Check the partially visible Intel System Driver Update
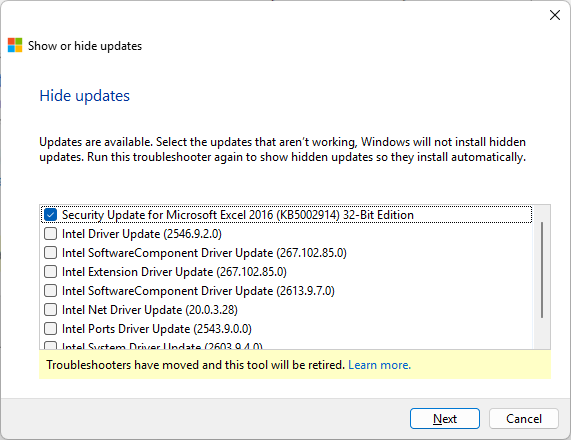The width and height of the screenshot is (571, 440). click(50, 345)
